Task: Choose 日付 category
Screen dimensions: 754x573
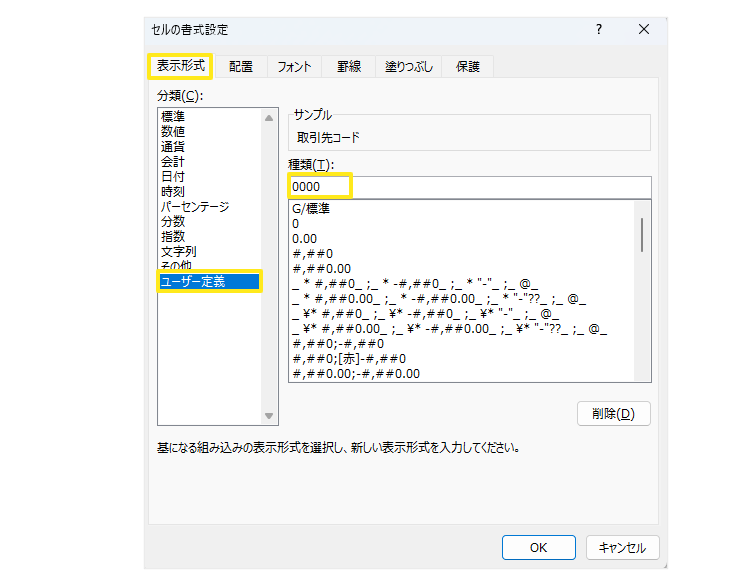Action: (173, 176)
